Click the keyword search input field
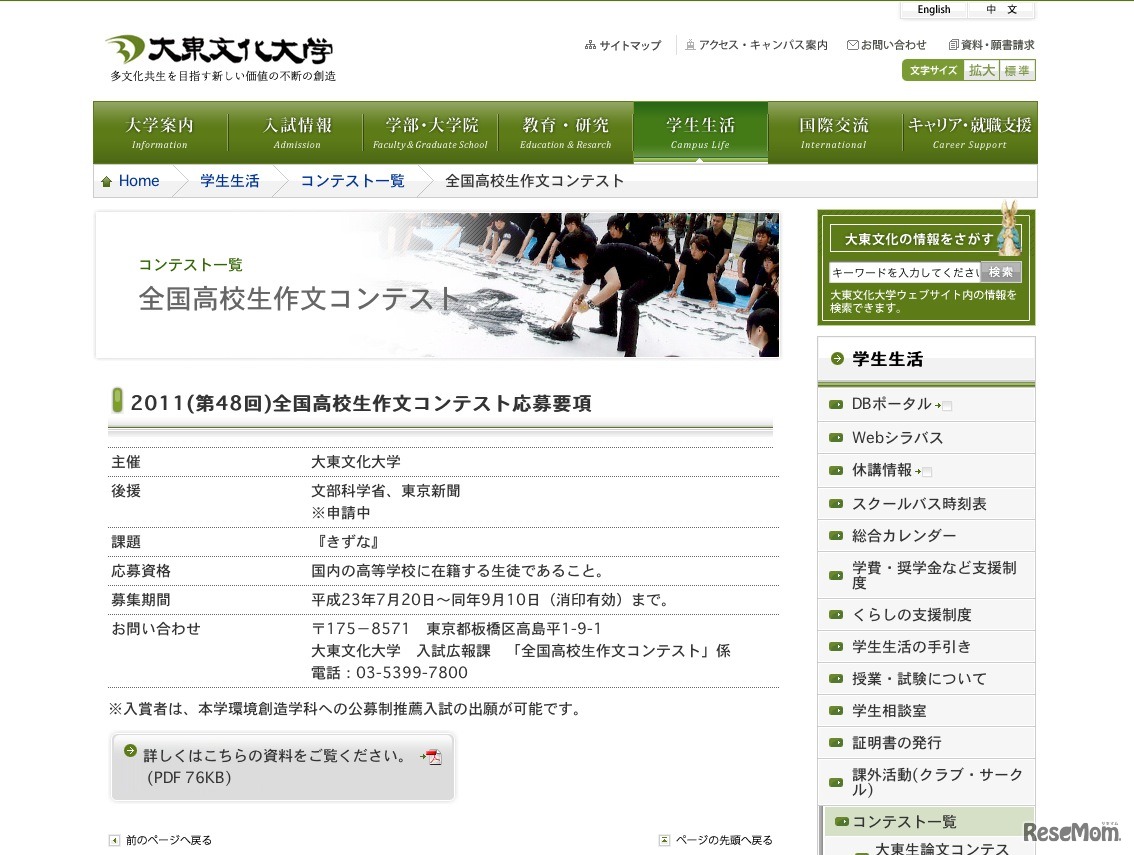 point(900,271)
